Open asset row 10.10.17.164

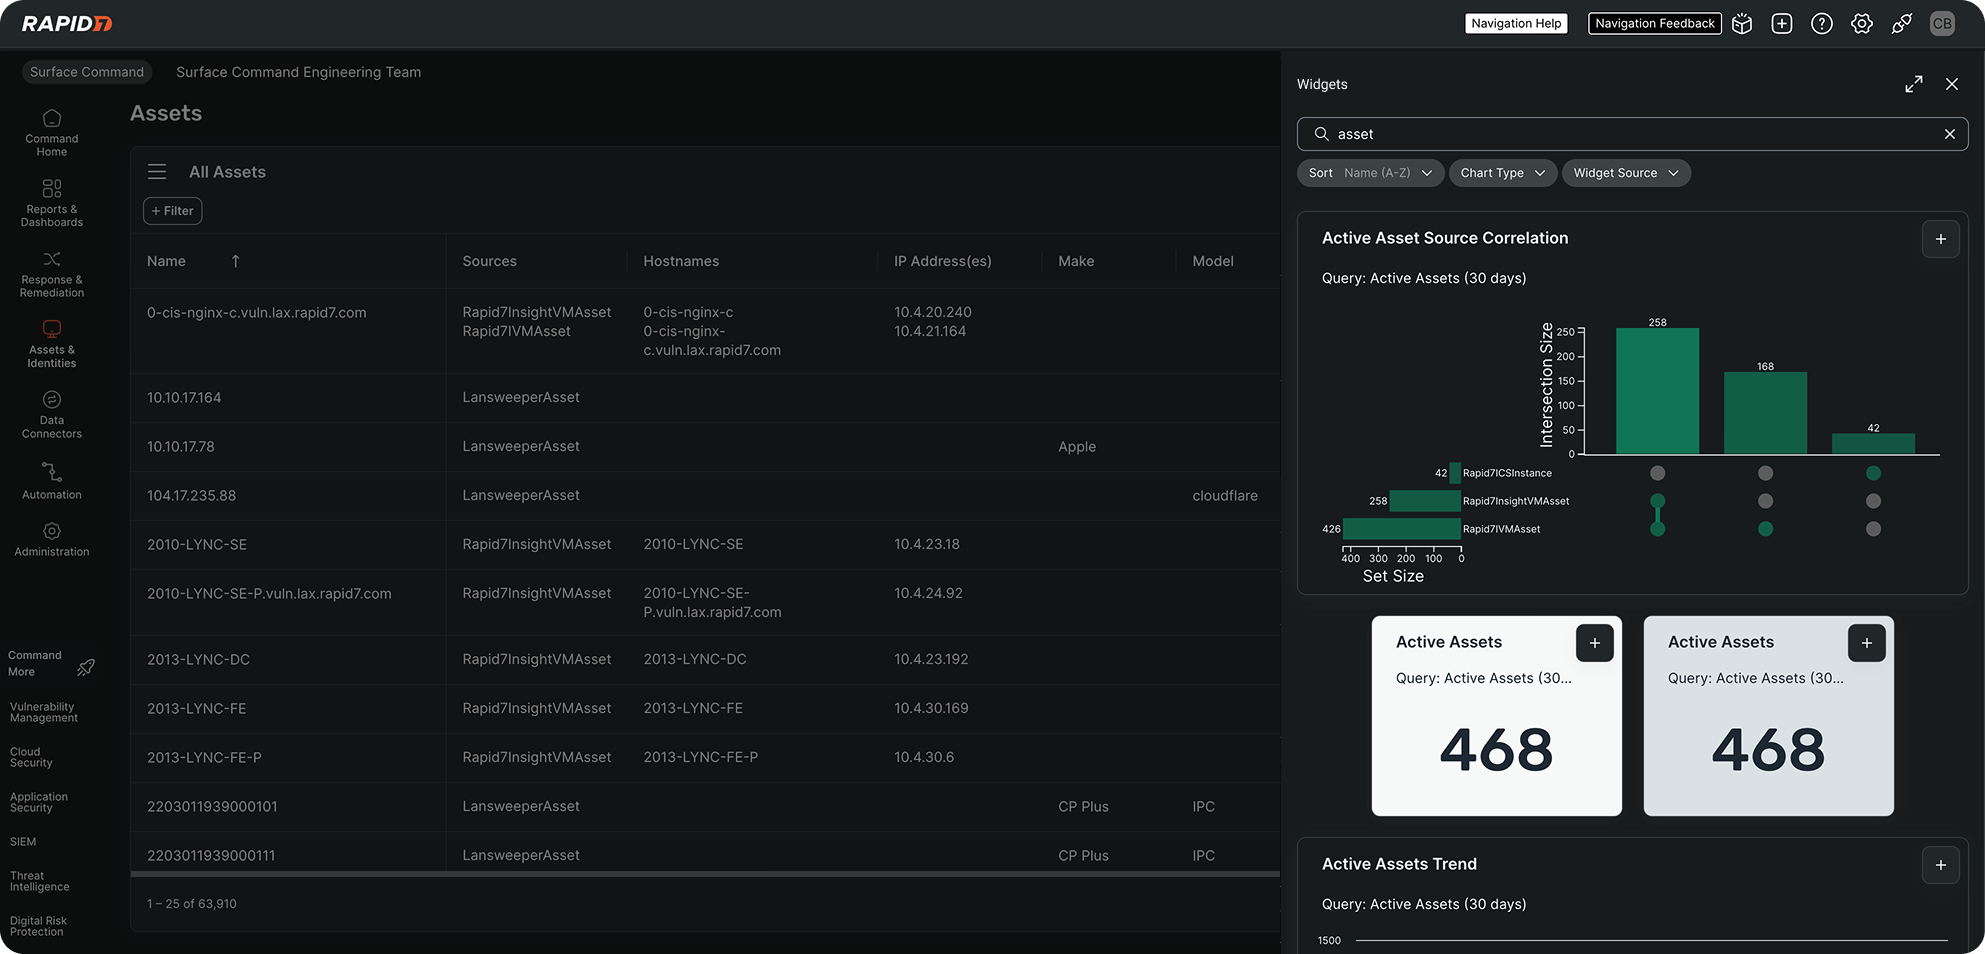184,398
